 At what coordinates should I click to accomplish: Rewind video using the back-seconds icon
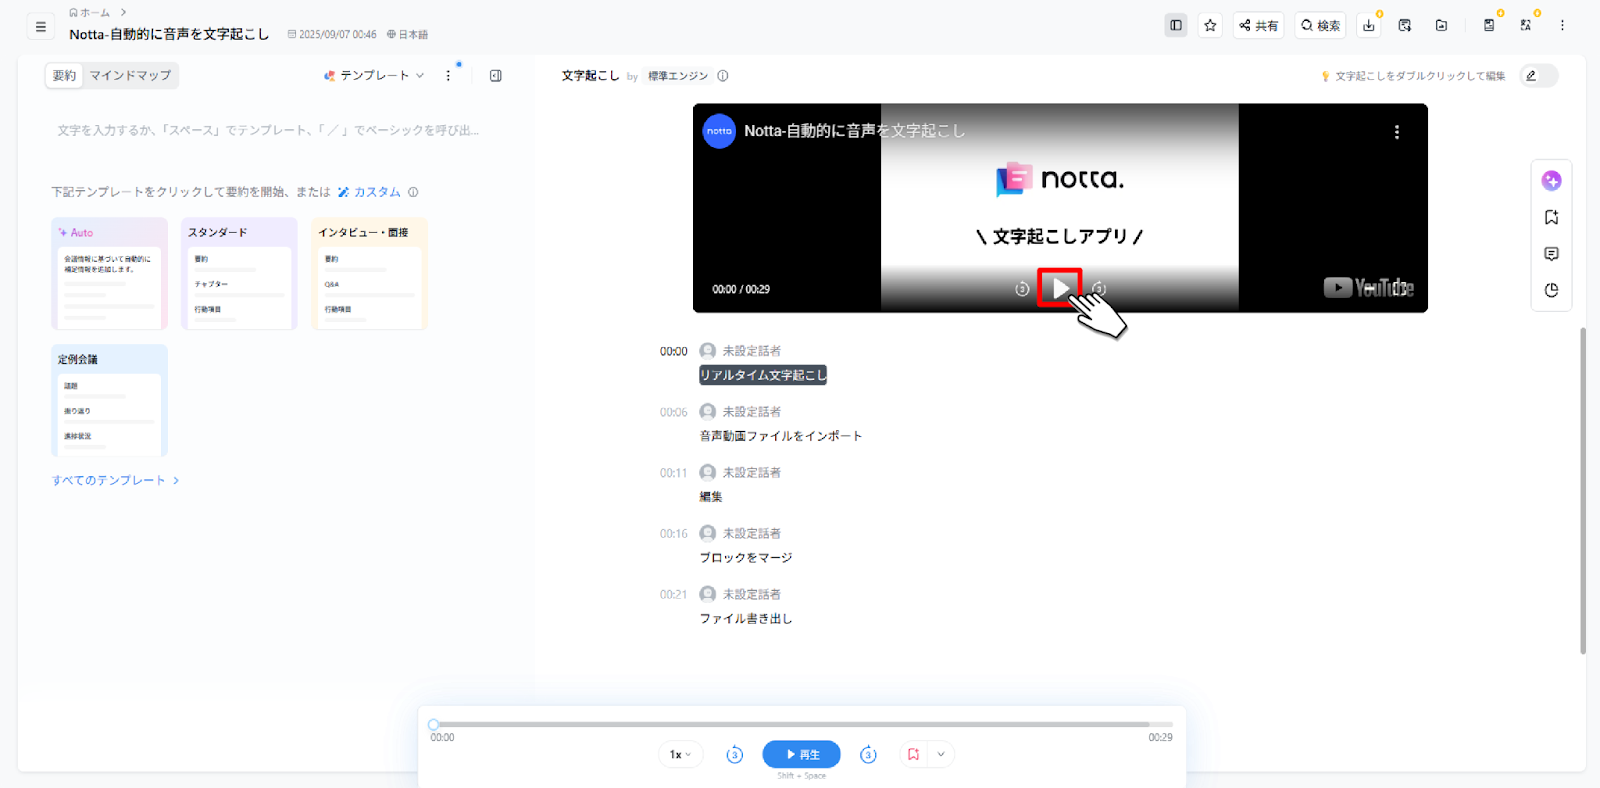point(1022,289)
